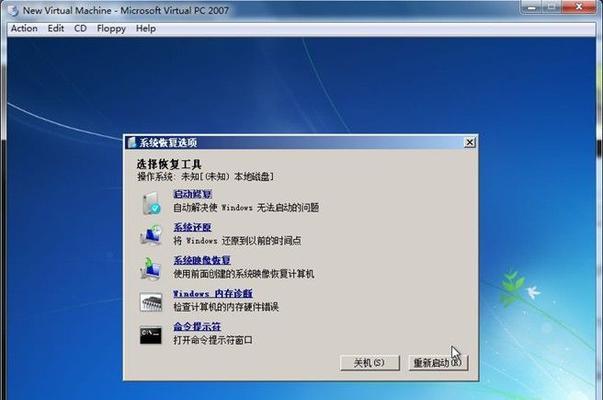The height and width of the screenshot is (400, 603).
Task: Click the System Recovery Options dialog title icon
Action: 132,143
